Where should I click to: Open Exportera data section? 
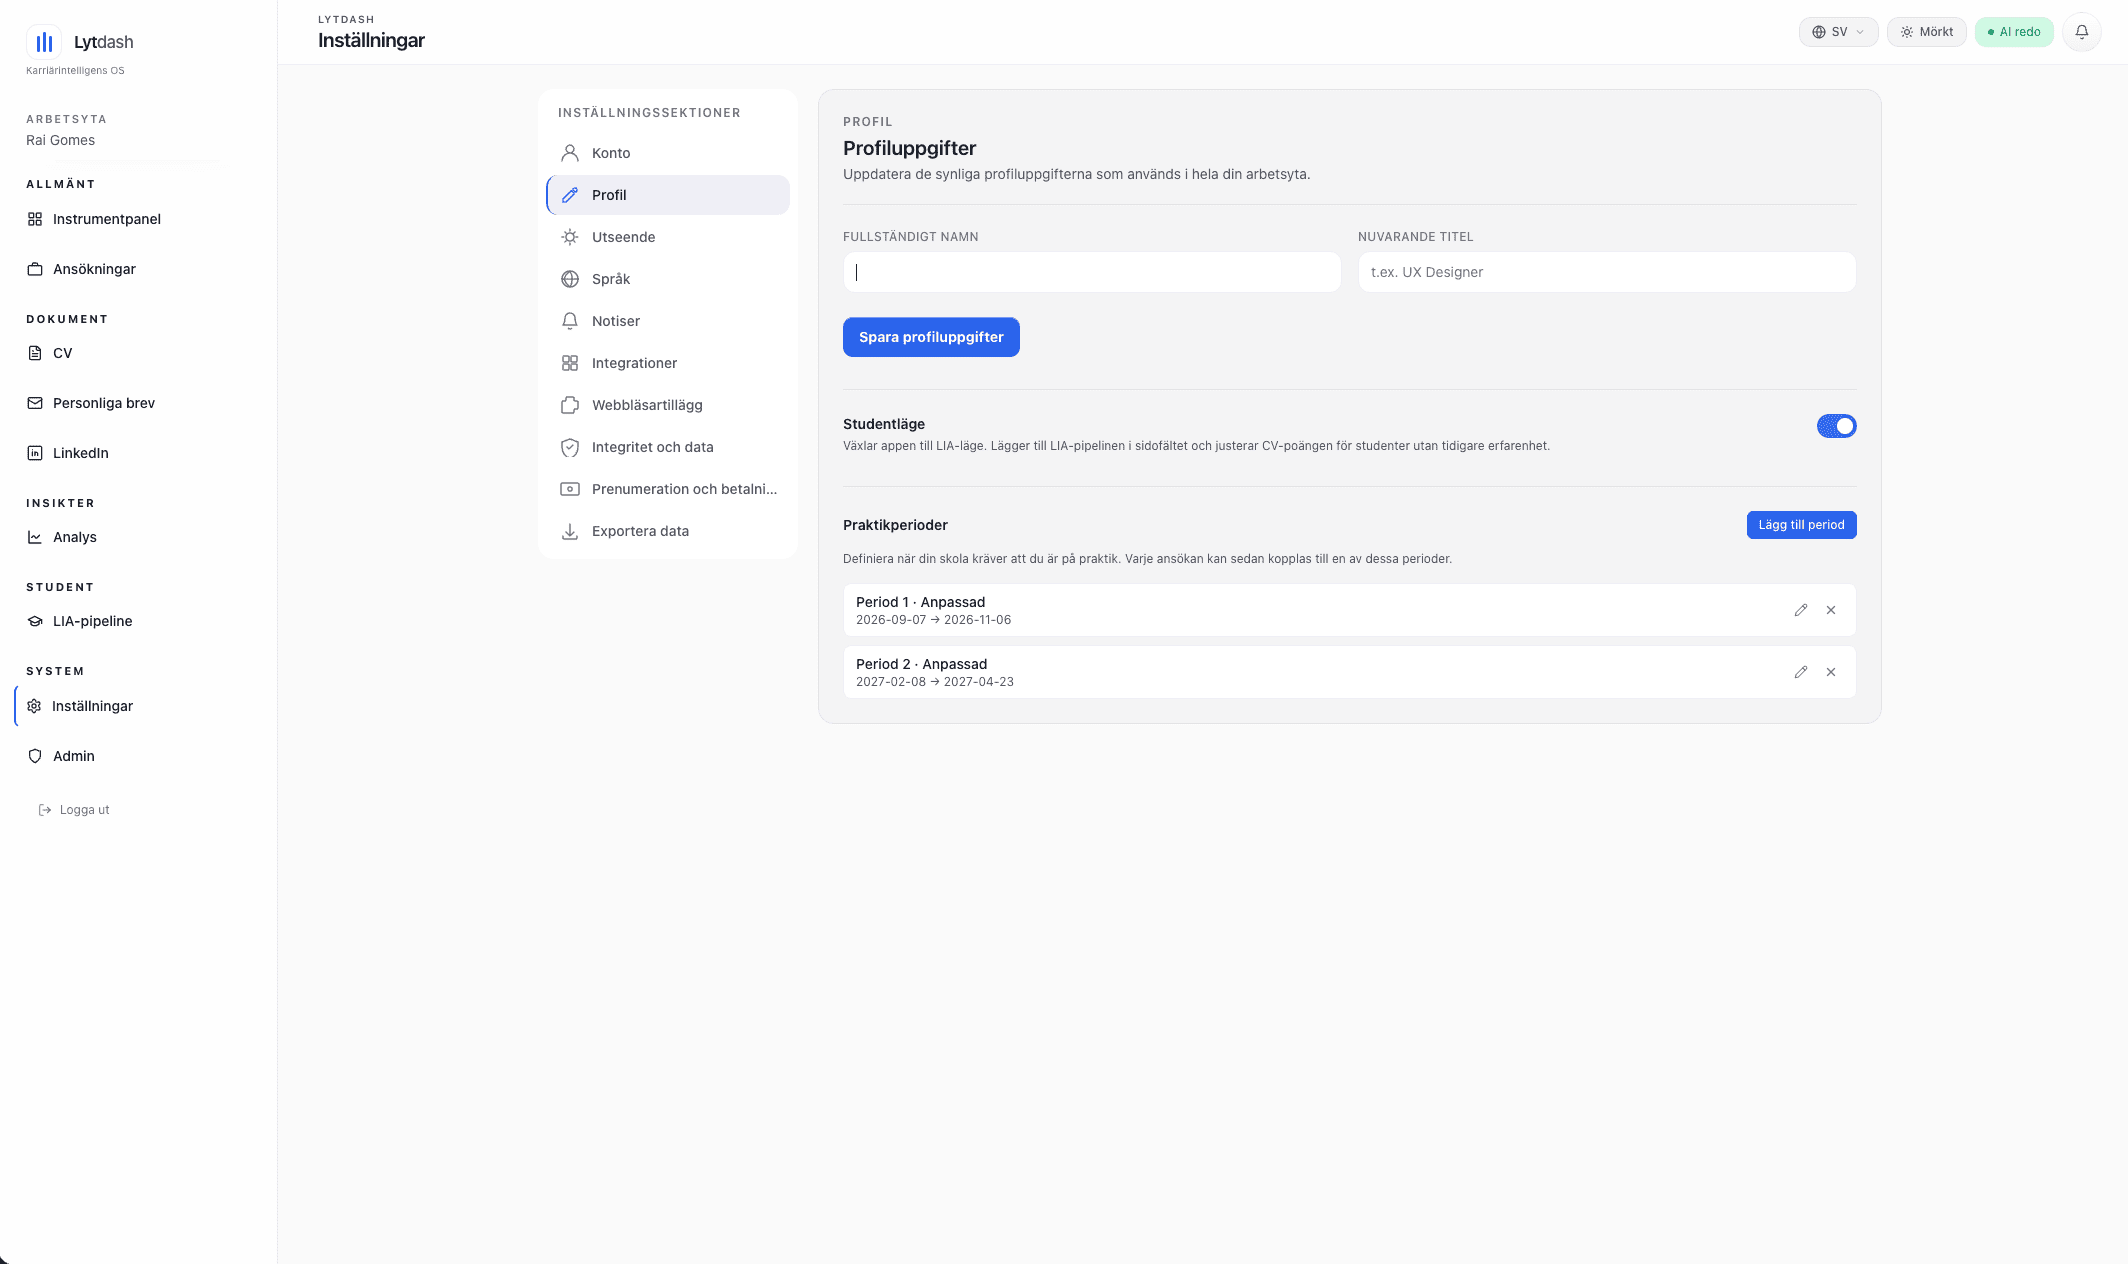pos(668,531)
